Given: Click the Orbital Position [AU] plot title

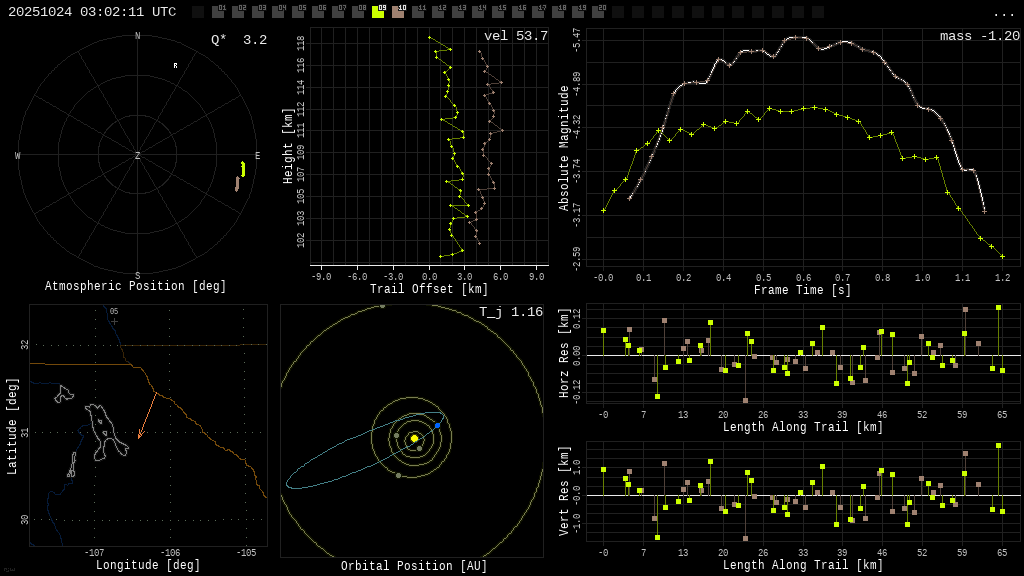Looking at the screenshot, I should [x=411, y=567].
